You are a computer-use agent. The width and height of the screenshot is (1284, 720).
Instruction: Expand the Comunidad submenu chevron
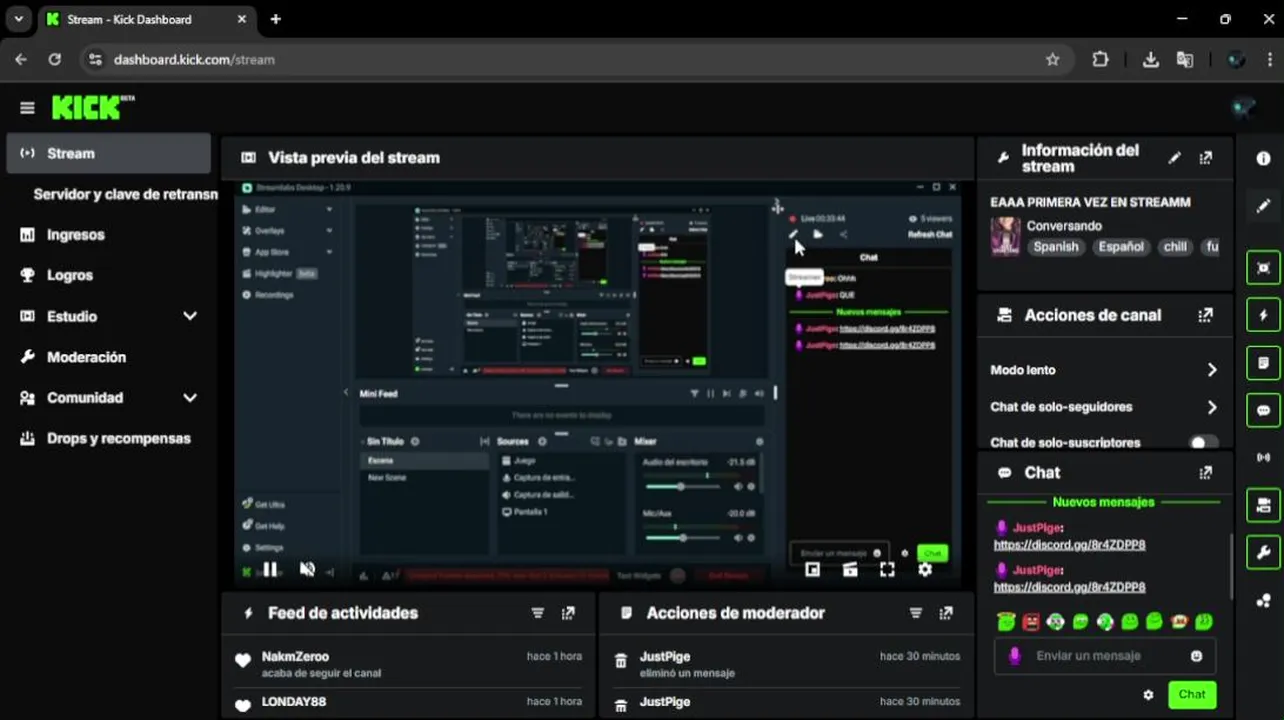coord(190,398)
